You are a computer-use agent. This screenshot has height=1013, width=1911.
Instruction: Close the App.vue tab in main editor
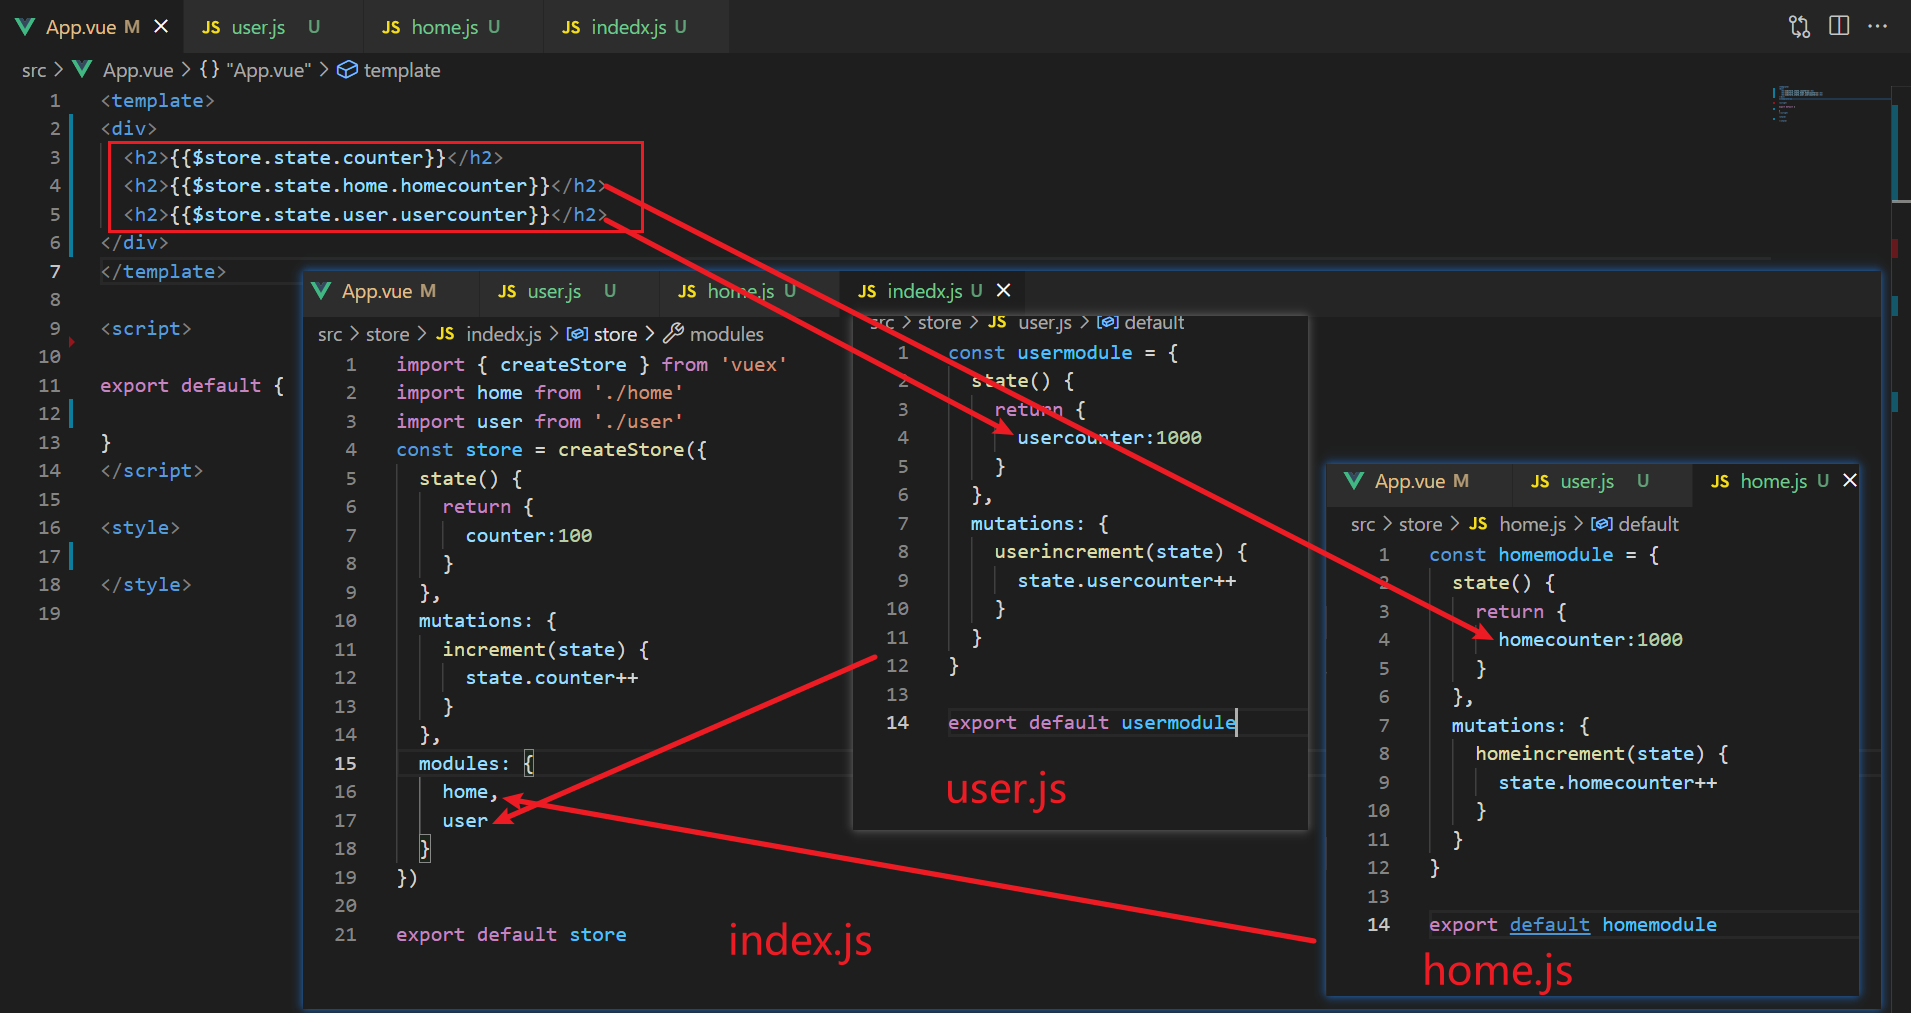point(161,27)
